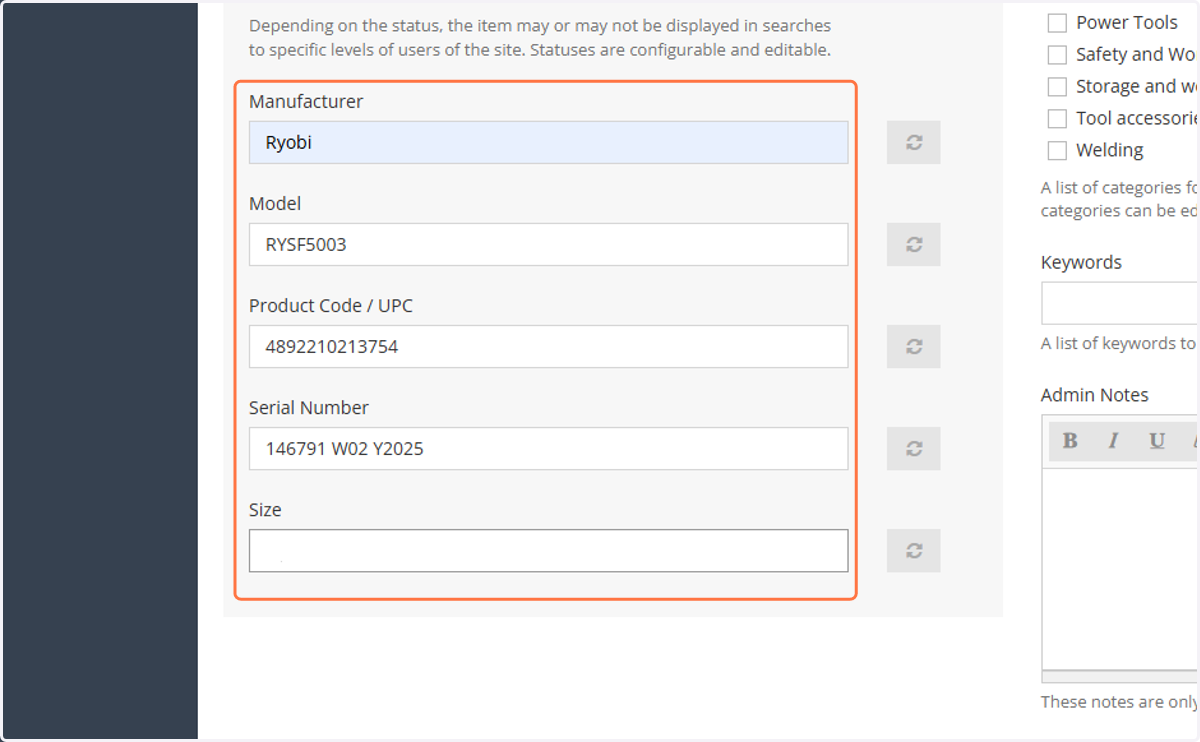Viewport: 1200px width, 742px height.
Task: Check the Power Tools category
Action: pos(1057,22)
